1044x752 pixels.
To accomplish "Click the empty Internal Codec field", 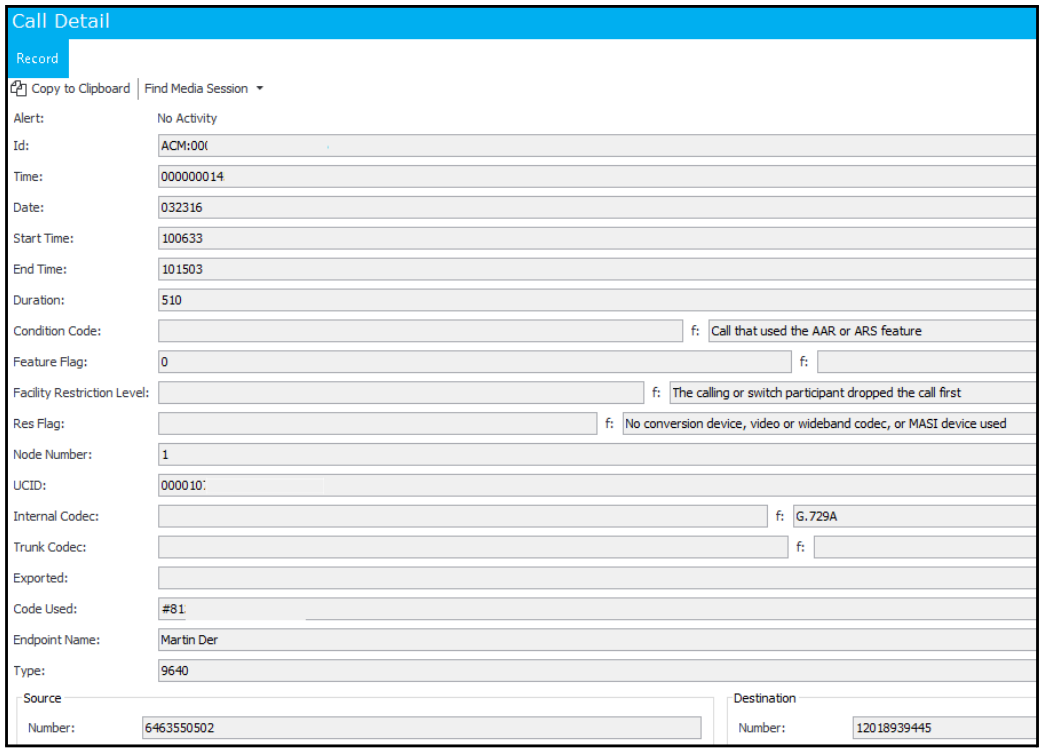I will pos(463,516).
